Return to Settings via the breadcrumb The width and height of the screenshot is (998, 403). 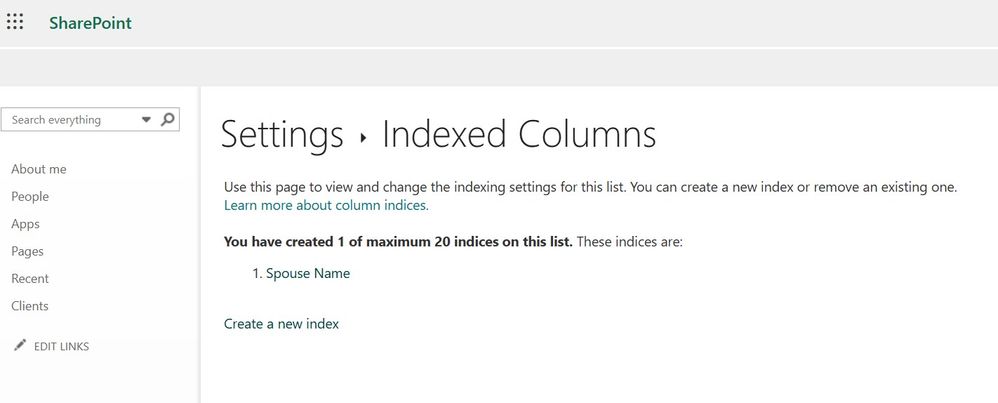click(x=281, y=135)
